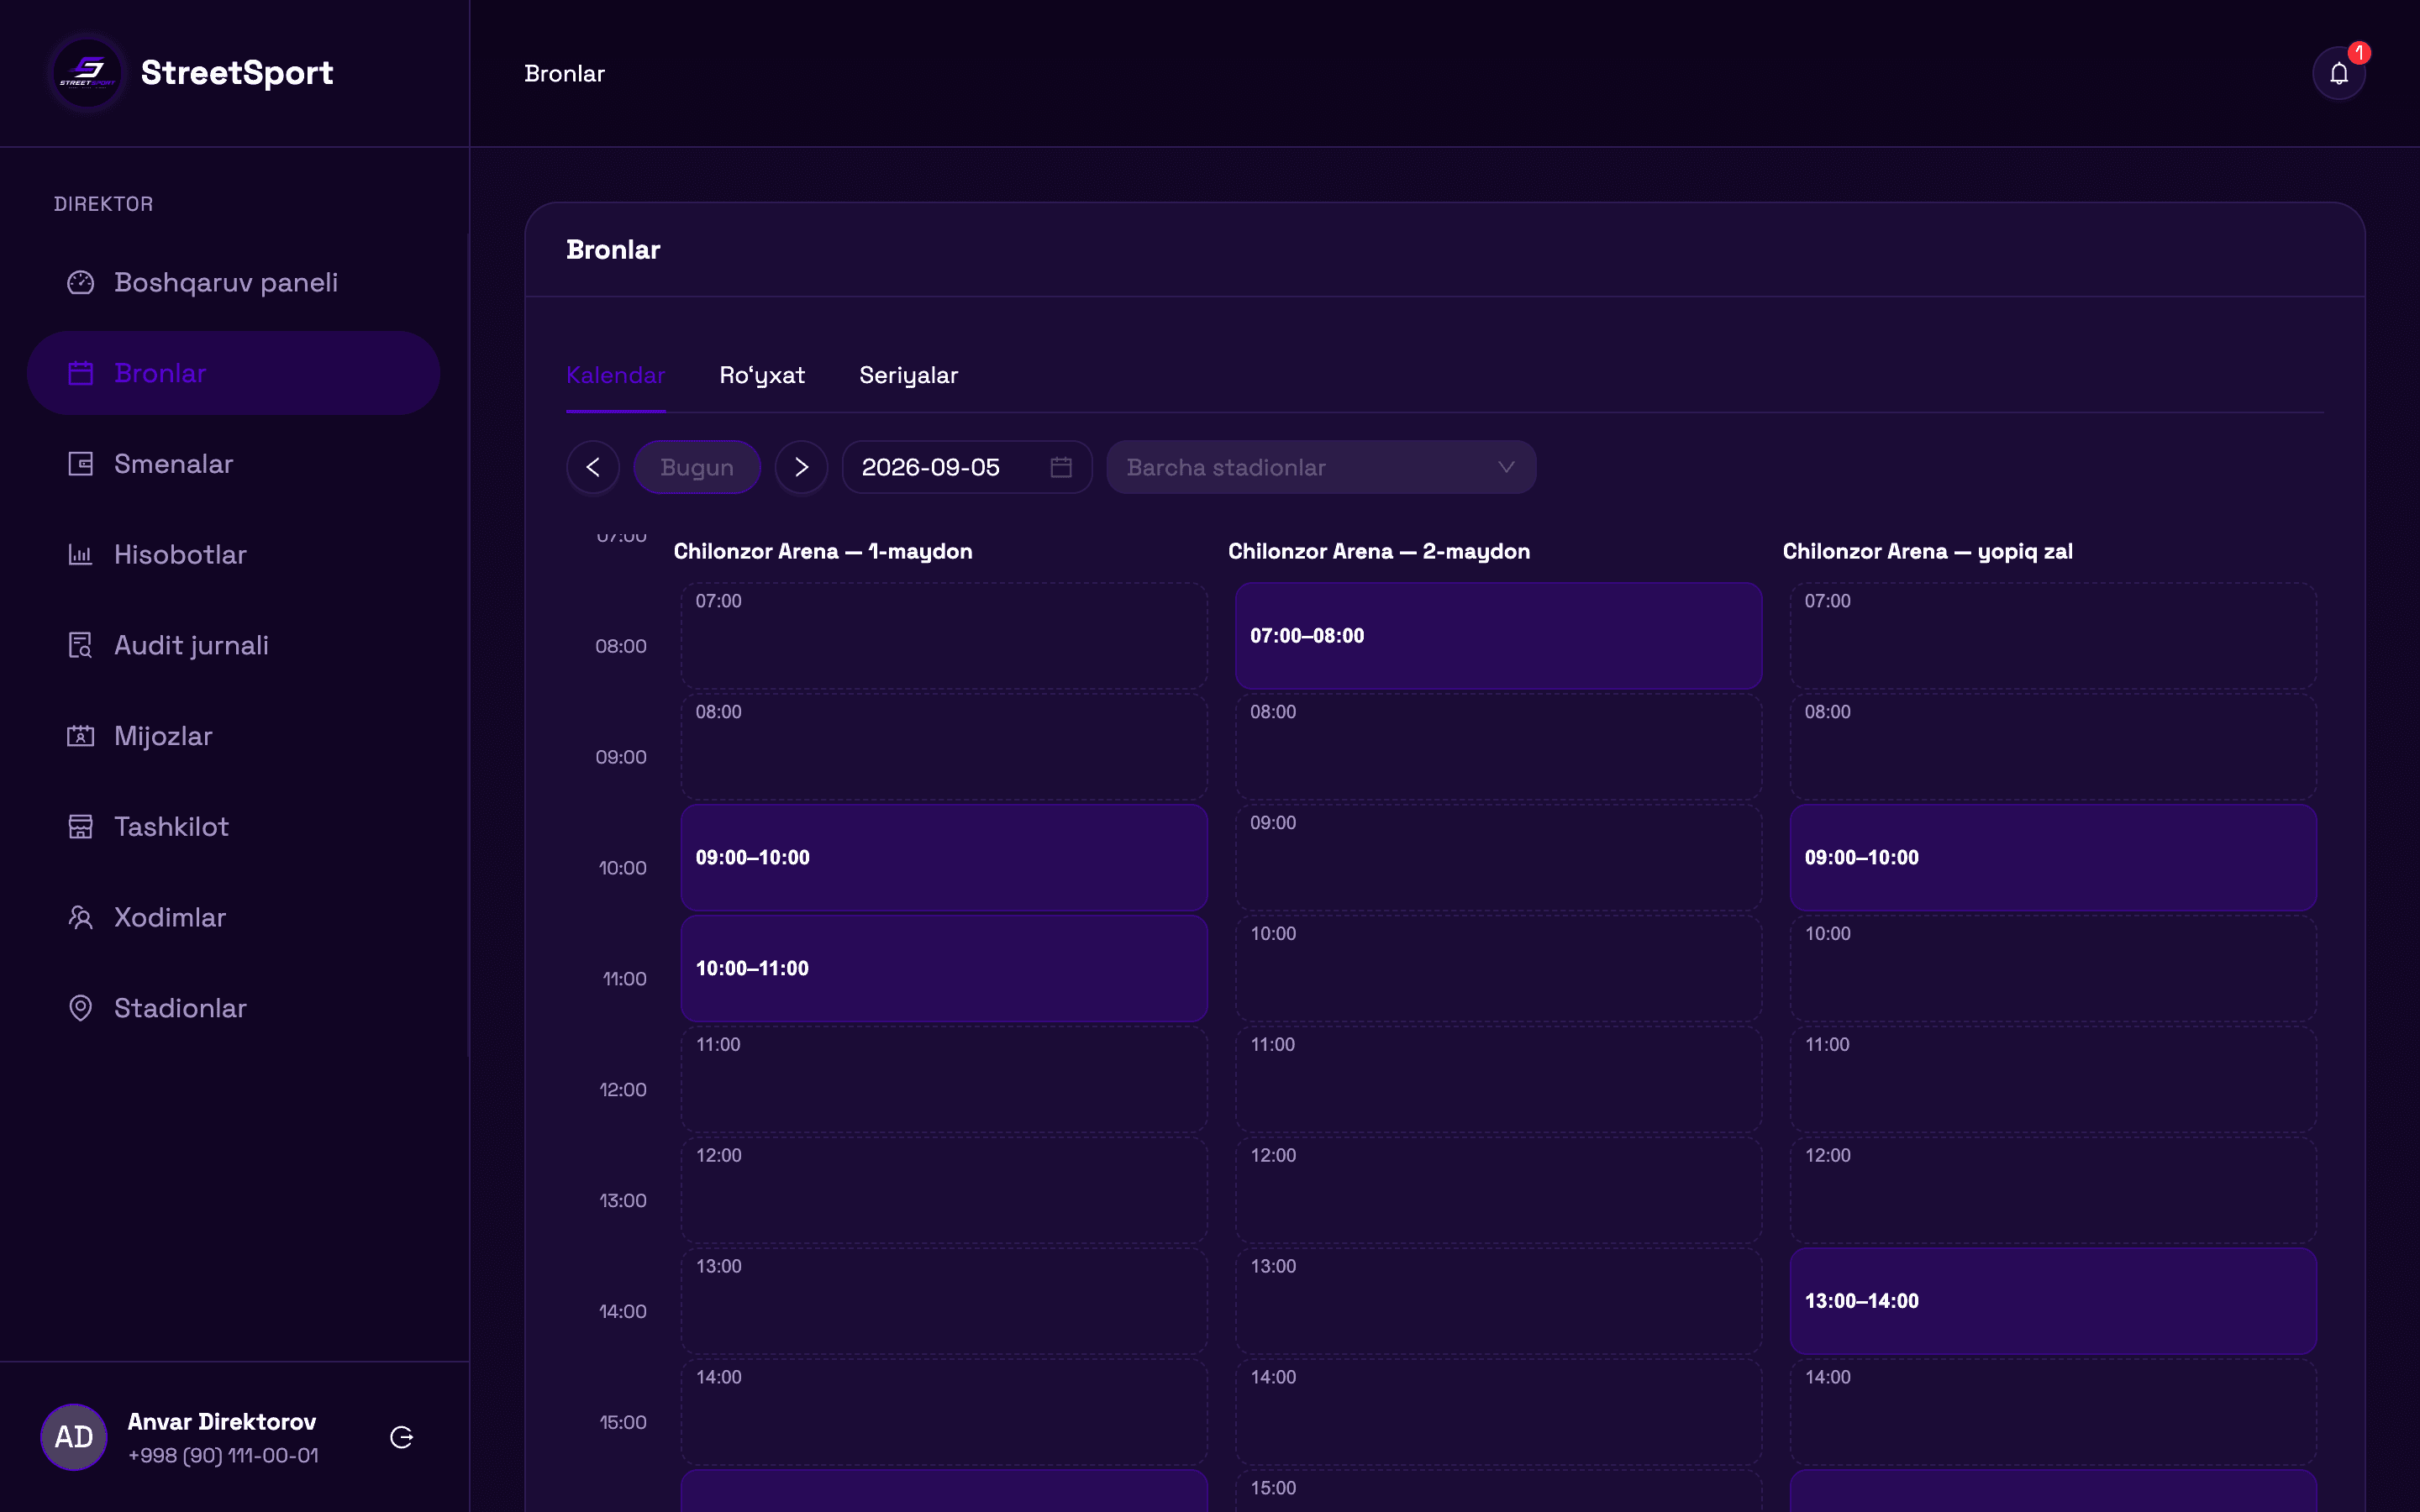Click the Chilonzor Arena — 2-maydon column header
This screenshot has width=2420, height=1512.
[1379, 552]
